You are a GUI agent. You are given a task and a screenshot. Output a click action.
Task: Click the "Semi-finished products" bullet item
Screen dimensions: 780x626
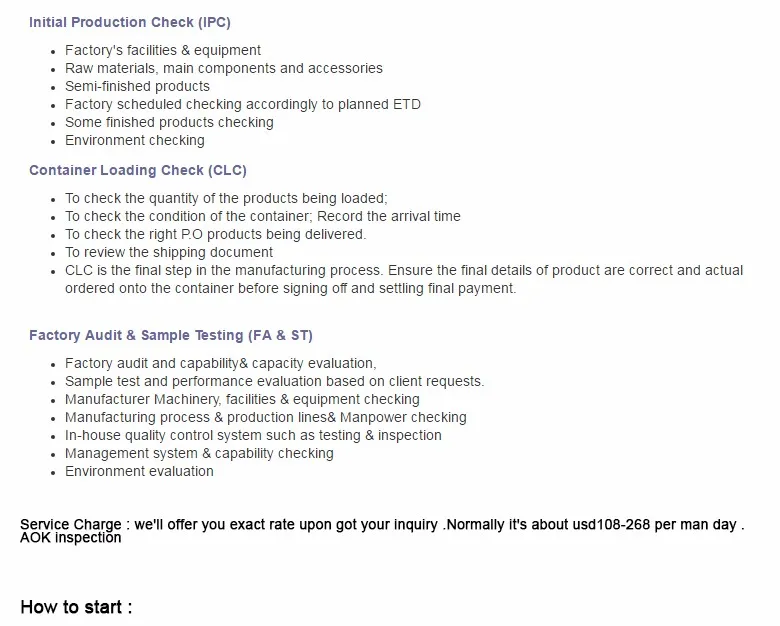click(137, 86)
